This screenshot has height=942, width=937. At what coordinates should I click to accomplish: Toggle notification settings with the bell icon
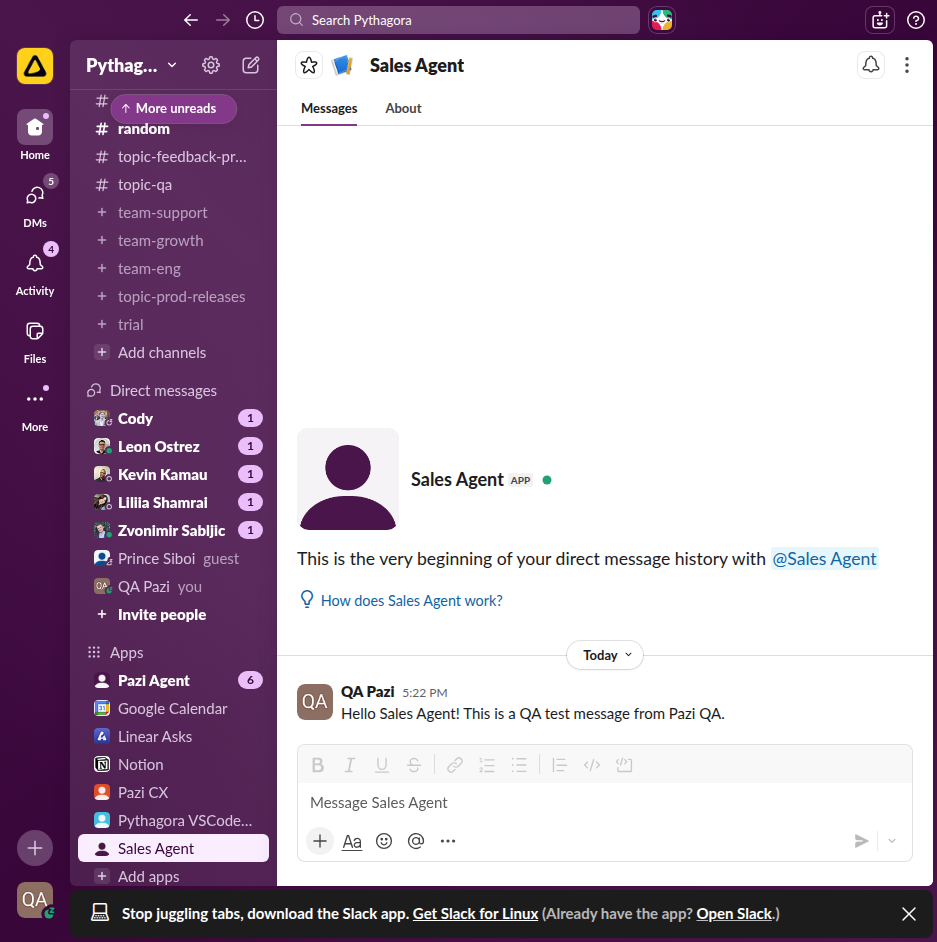click(x=870, y=64)
